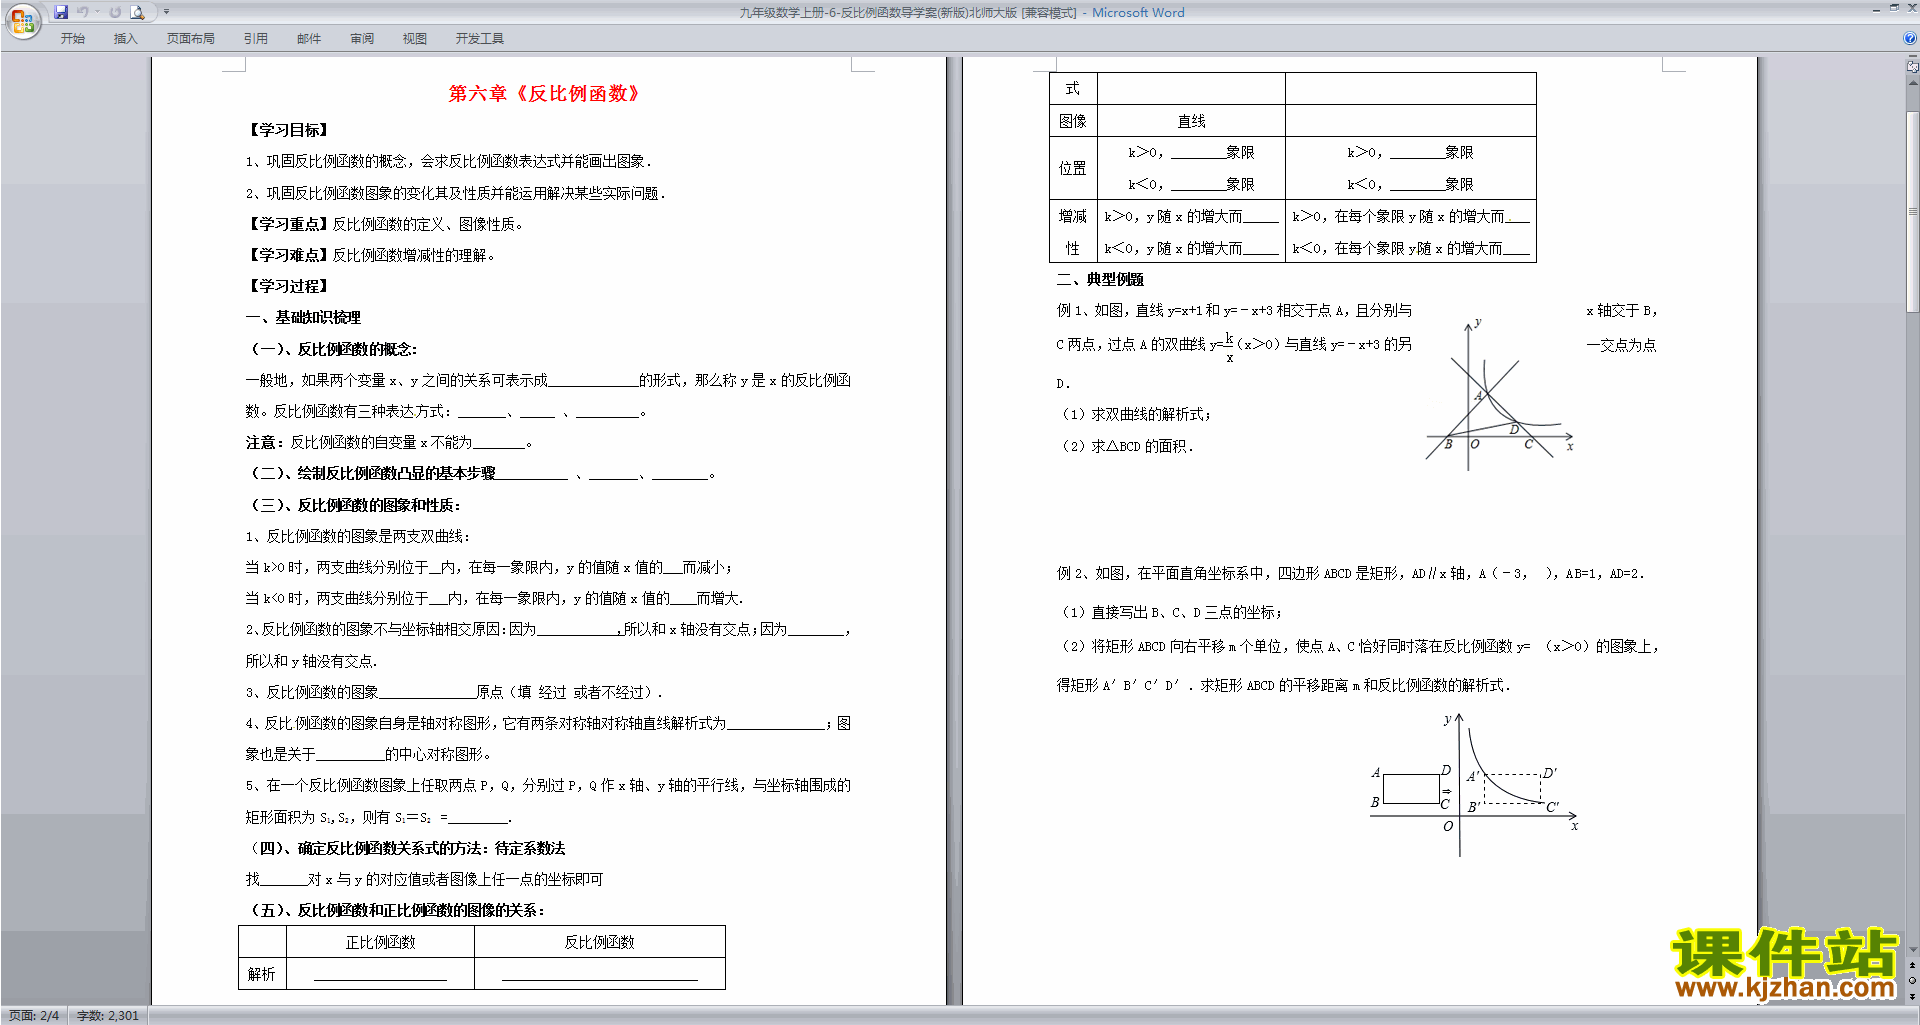Click the line (1) 求双曲线的解析式
This screenshot has width=1920, height=1025.
pos(1135,414)
